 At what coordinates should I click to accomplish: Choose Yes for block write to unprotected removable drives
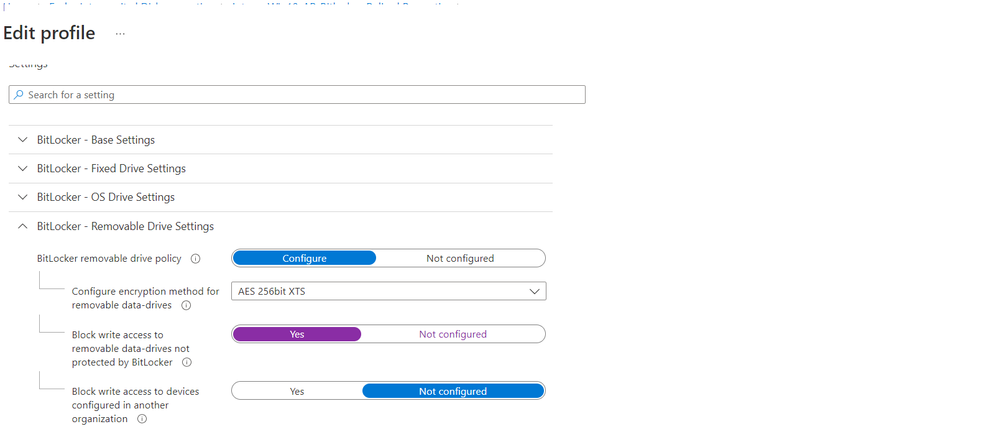[x=297, y=334]
